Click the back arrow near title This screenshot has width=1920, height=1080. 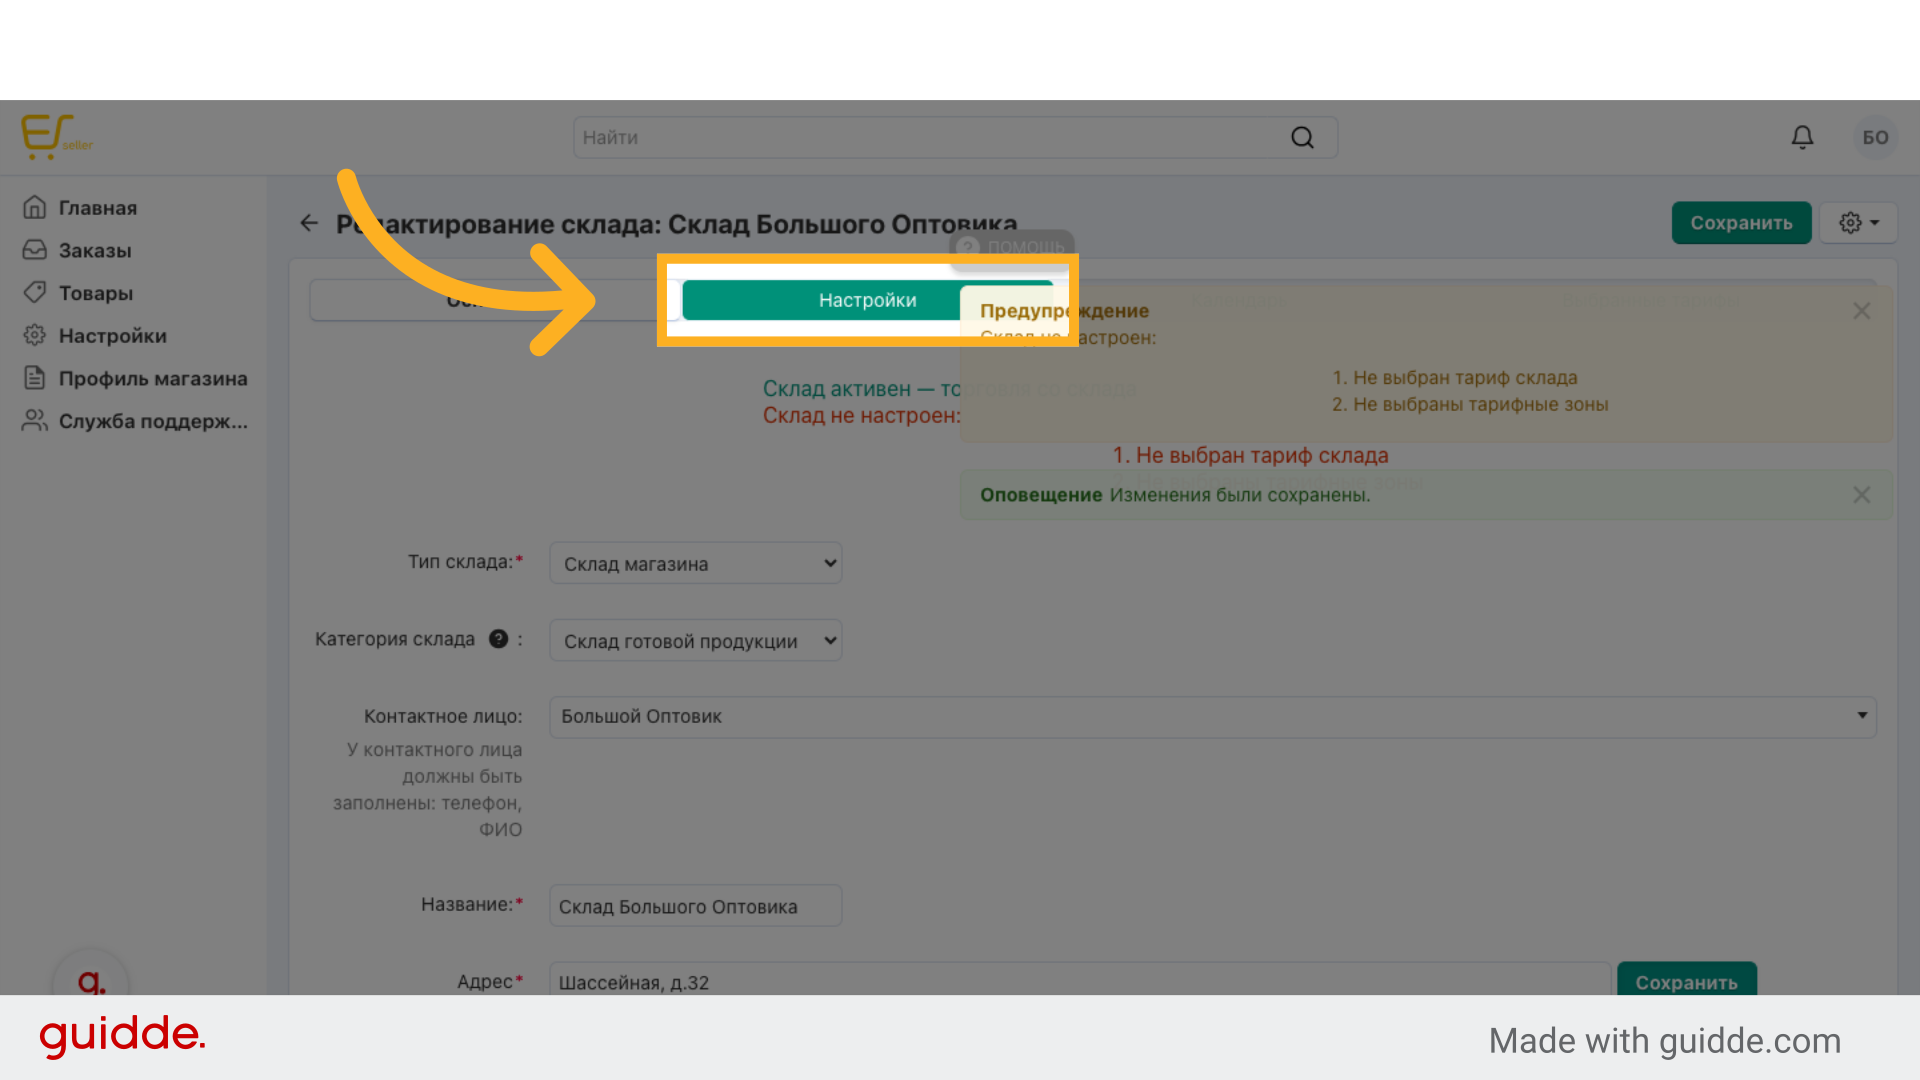[x=309, y=223]
